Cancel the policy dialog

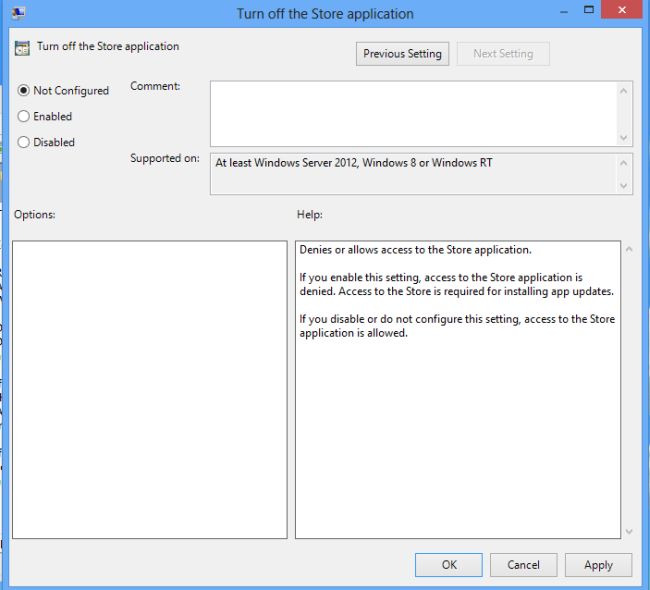point(523,565)
